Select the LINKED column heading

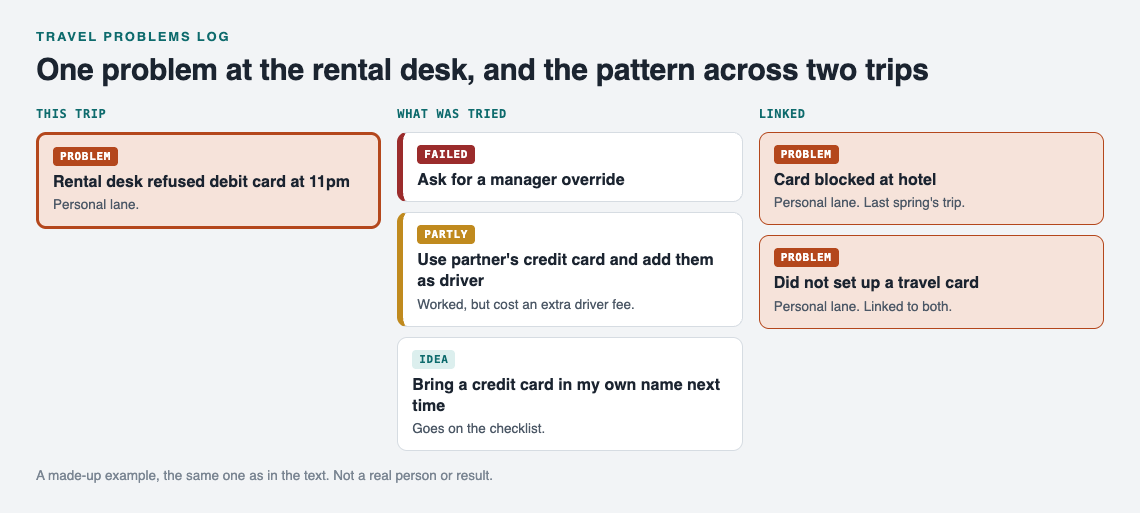(x=782, y=113)
